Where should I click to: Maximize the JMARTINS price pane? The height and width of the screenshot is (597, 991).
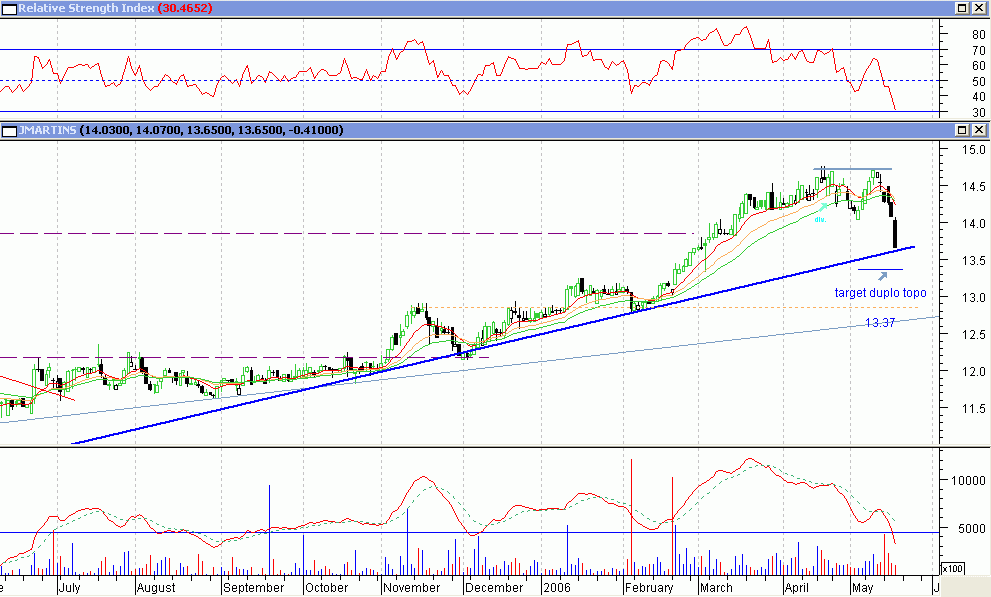[x=962, y=130]
